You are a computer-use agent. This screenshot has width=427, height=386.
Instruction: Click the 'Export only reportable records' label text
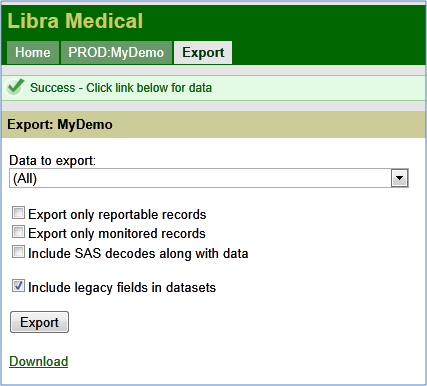117,214
